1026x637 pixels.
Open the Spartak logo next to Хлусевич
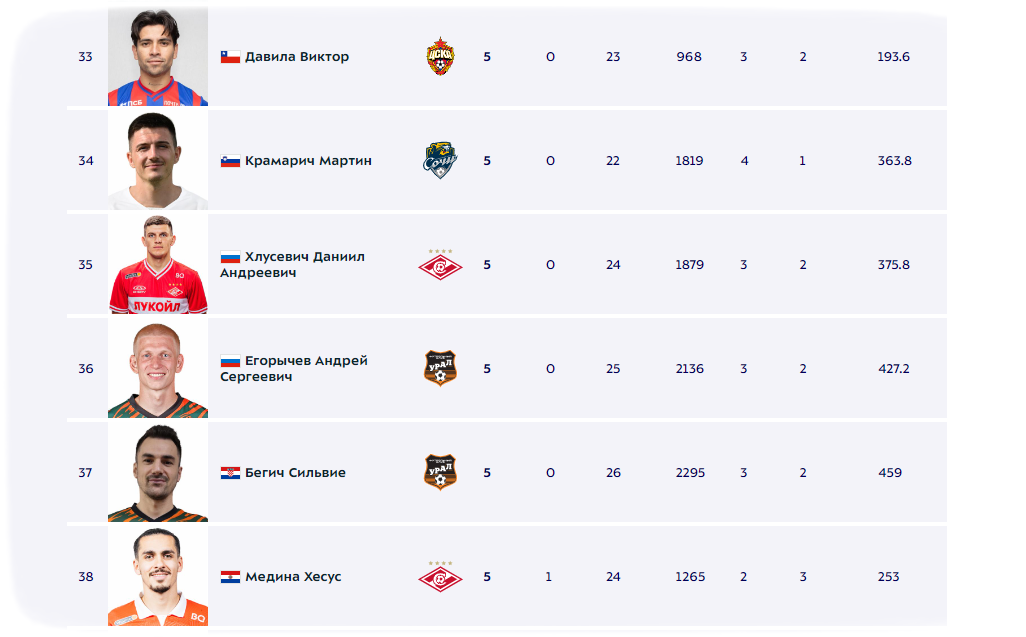440,264
